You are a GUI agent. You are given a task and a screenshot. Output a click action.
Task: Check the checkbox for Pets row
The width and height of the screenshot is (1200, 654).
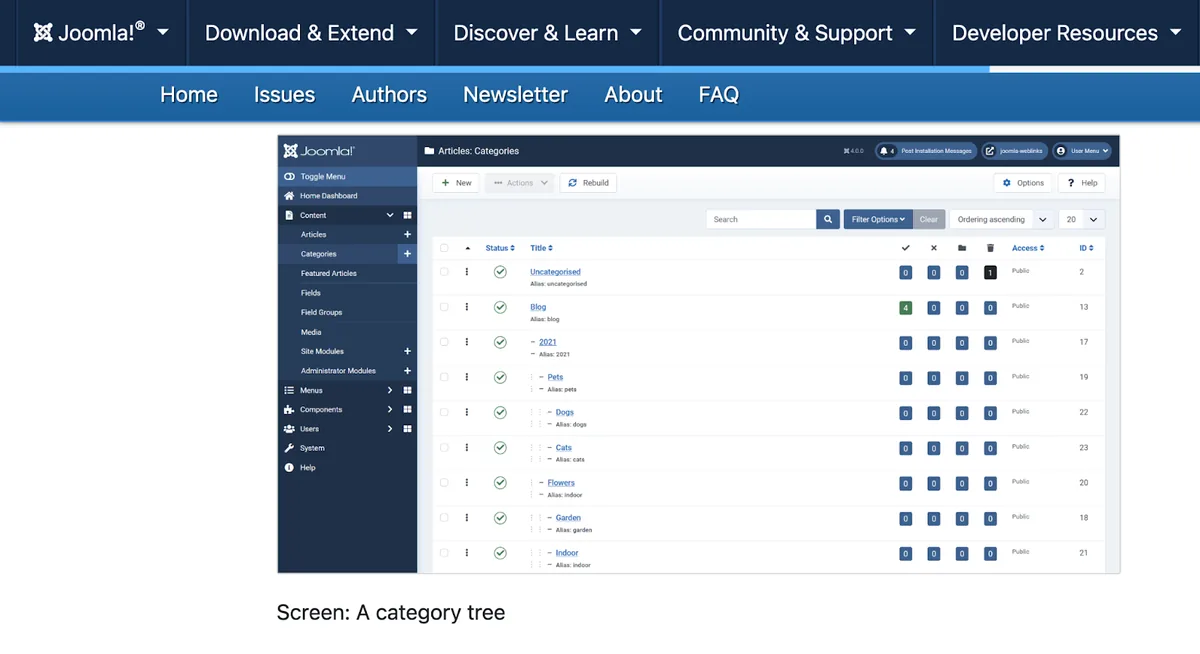point(444,377)
